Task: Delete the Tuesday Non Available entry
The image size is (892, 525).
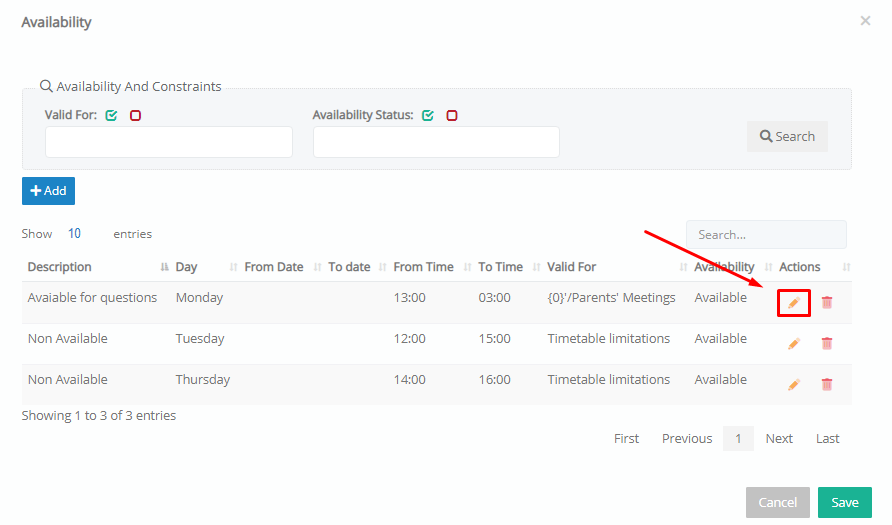Action: [827, 343]
